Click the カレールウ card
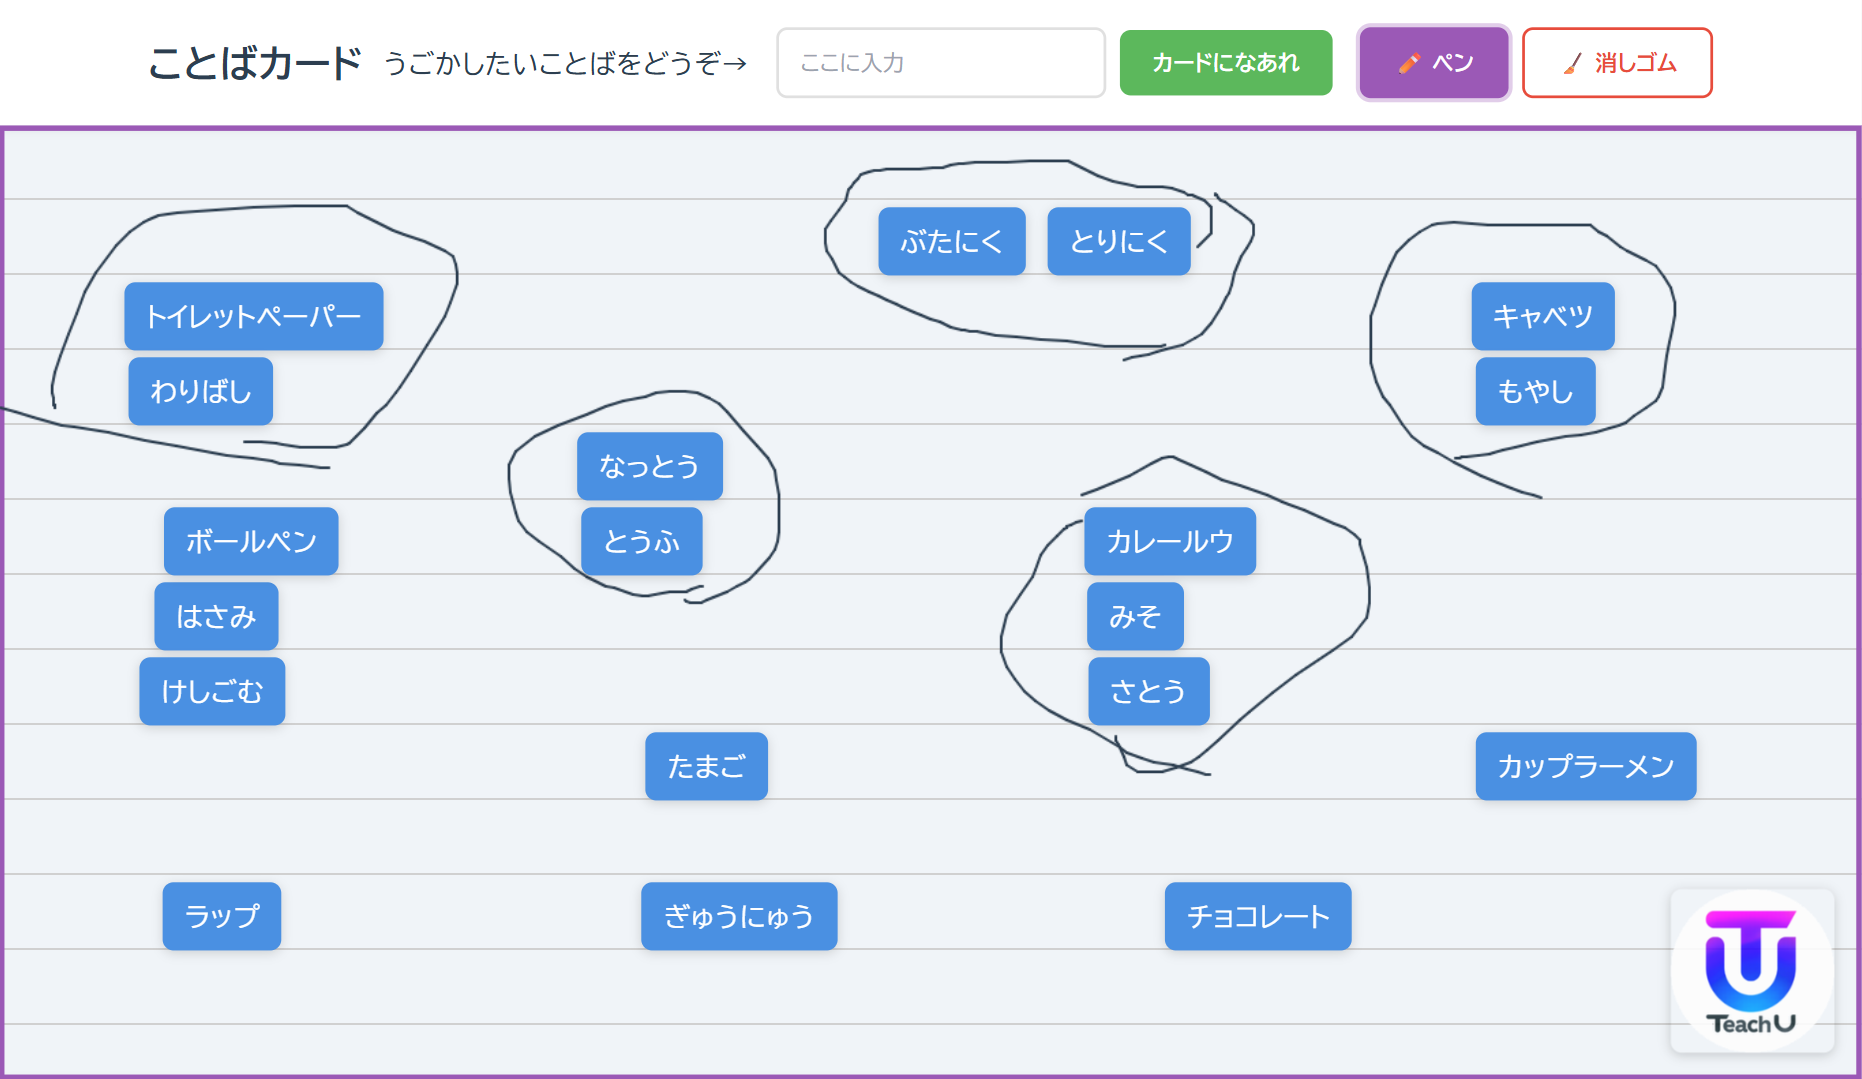 (x=1169, y=541)
